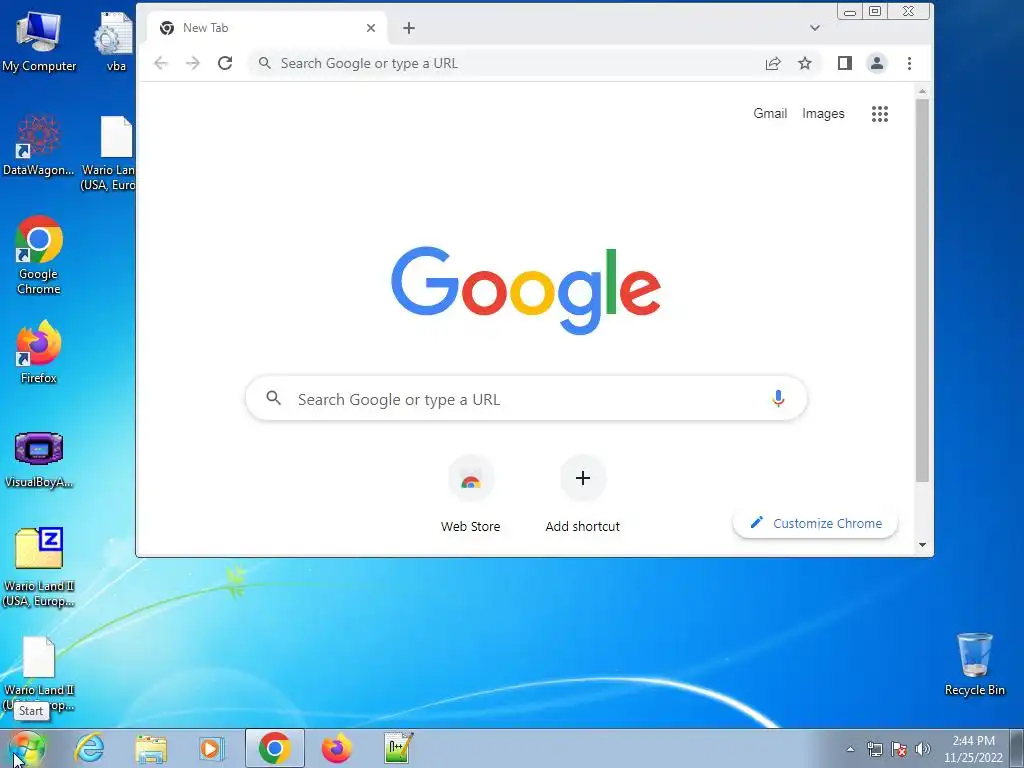Open the Images link

(x=823, y=114)
